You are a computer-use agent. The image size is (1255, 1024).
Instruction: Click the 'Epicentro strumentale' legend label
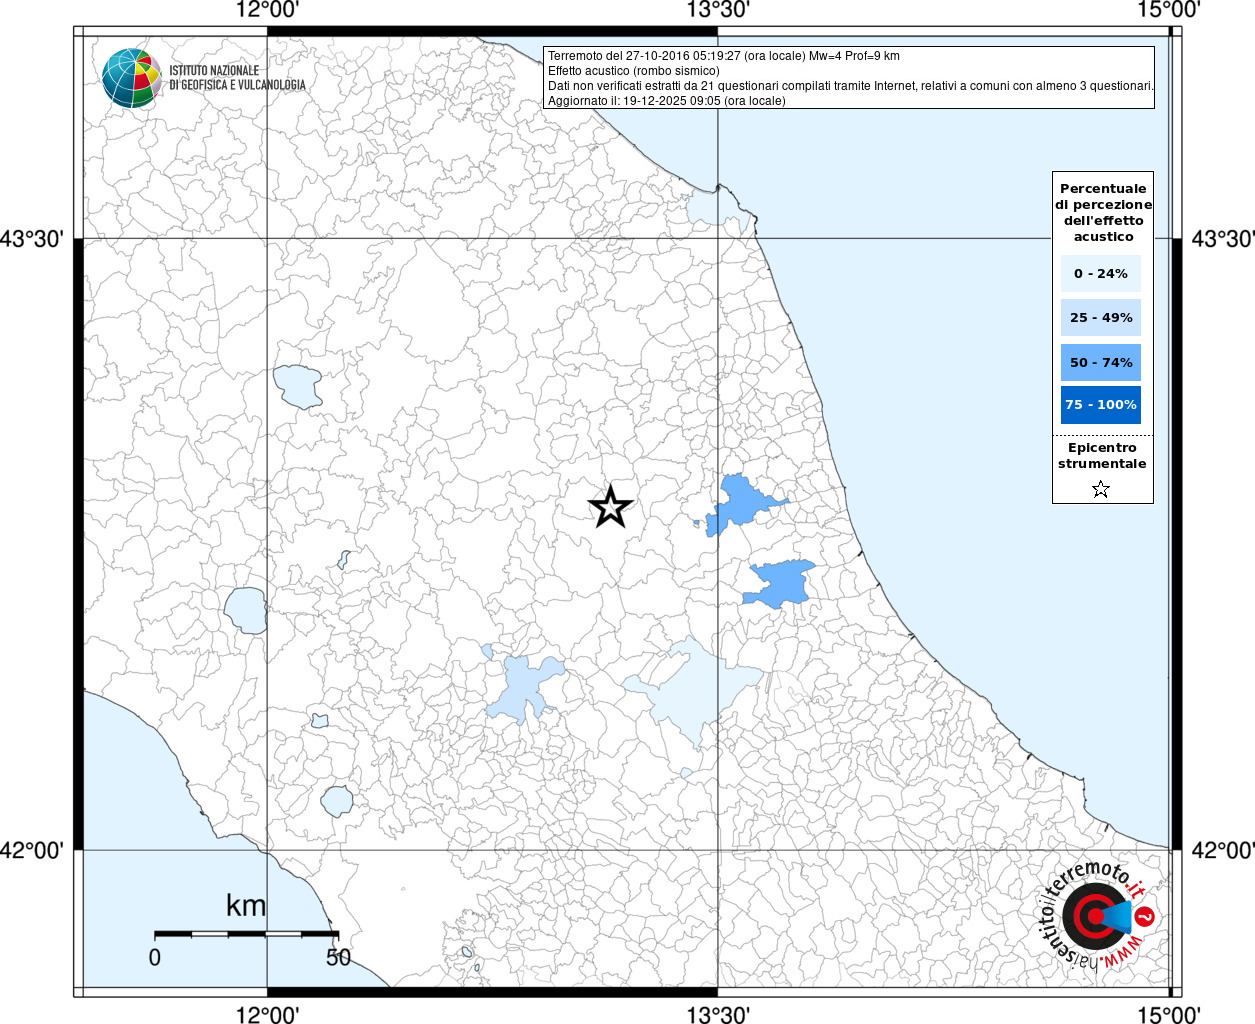pyautogui.click(x=1102, y=456)
